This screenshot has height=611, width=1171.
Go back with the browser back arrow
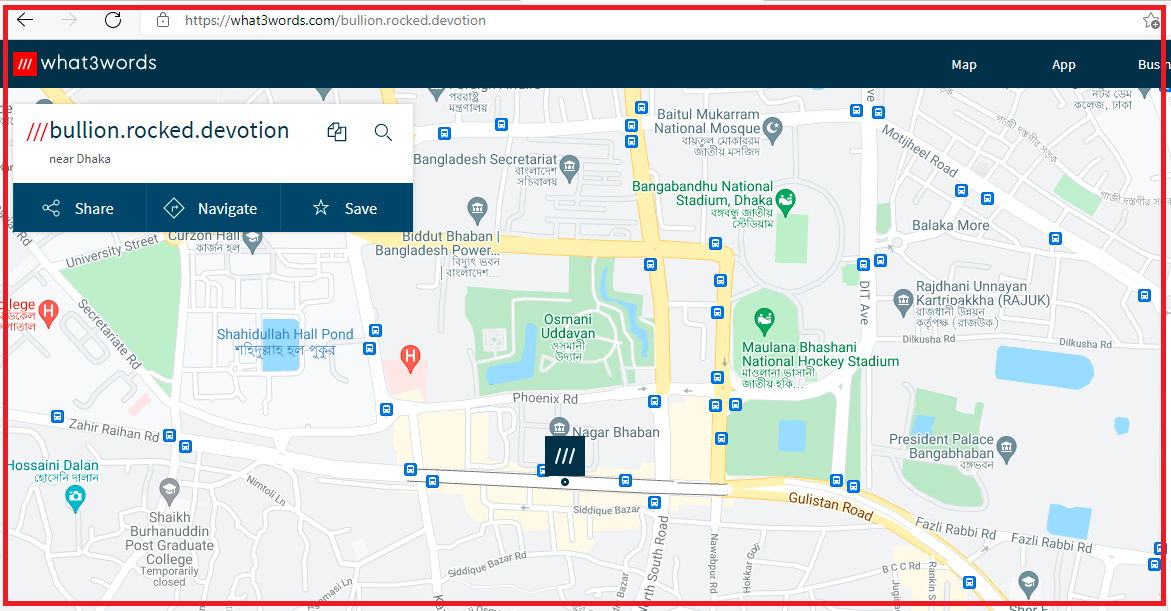25,20
